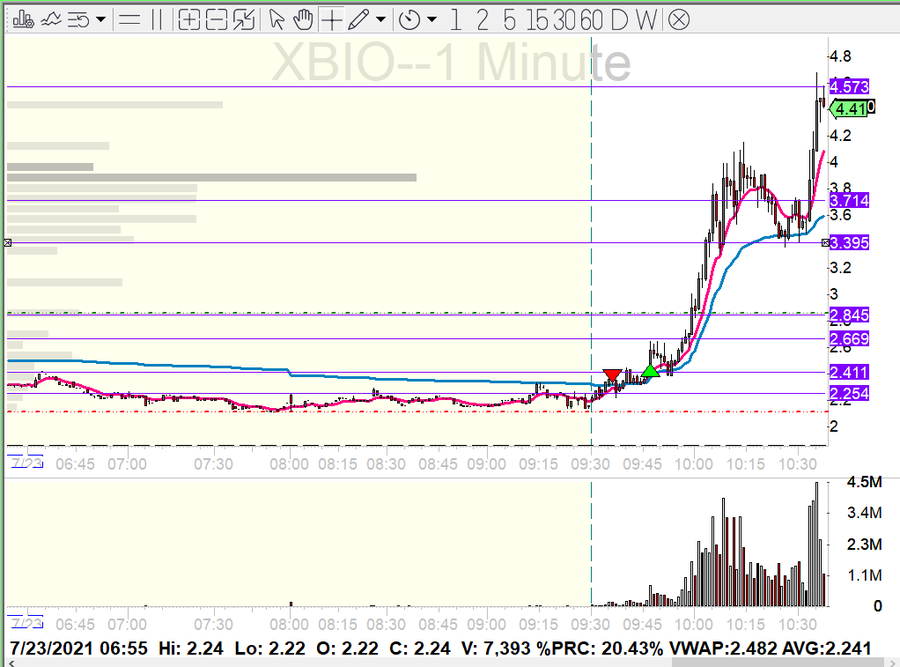900x667 pixels.
Task: Expand the pencil tool dropdown arrow
Action: pos(381,20)
